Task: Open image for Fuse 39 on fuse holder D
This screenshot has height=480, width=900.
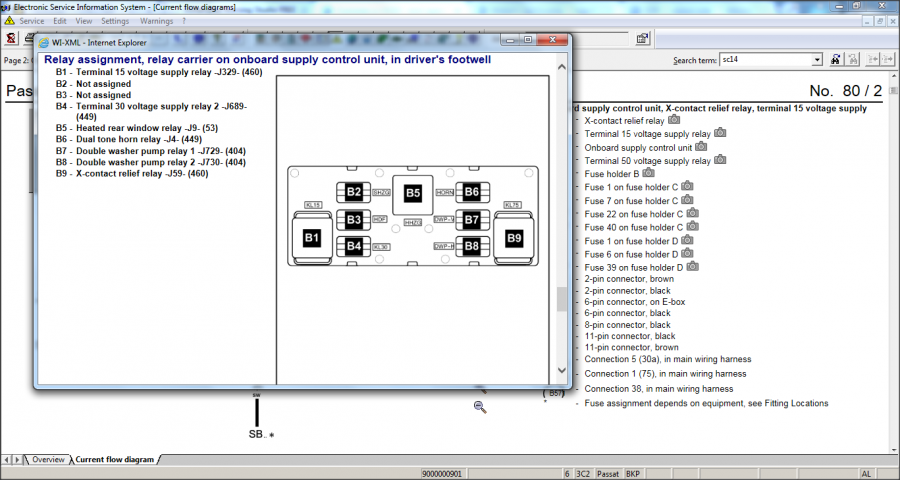Action: pos(692,267)
